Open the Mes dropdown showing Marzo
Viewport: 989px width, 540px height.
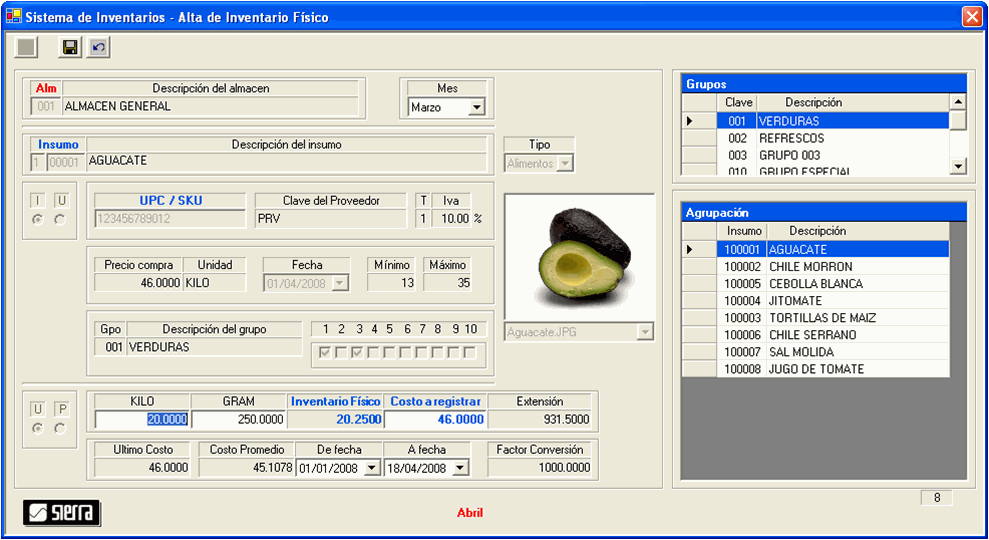click(x=476, y=107)
